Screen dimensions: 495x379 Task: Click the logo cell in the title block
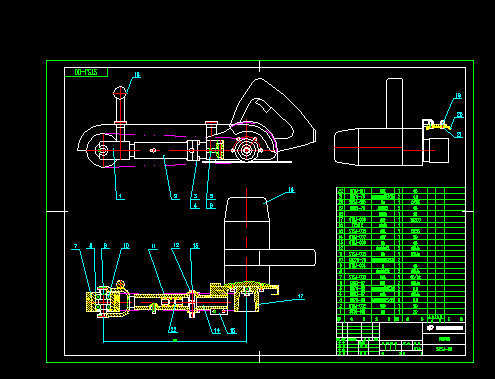point(444,328)
